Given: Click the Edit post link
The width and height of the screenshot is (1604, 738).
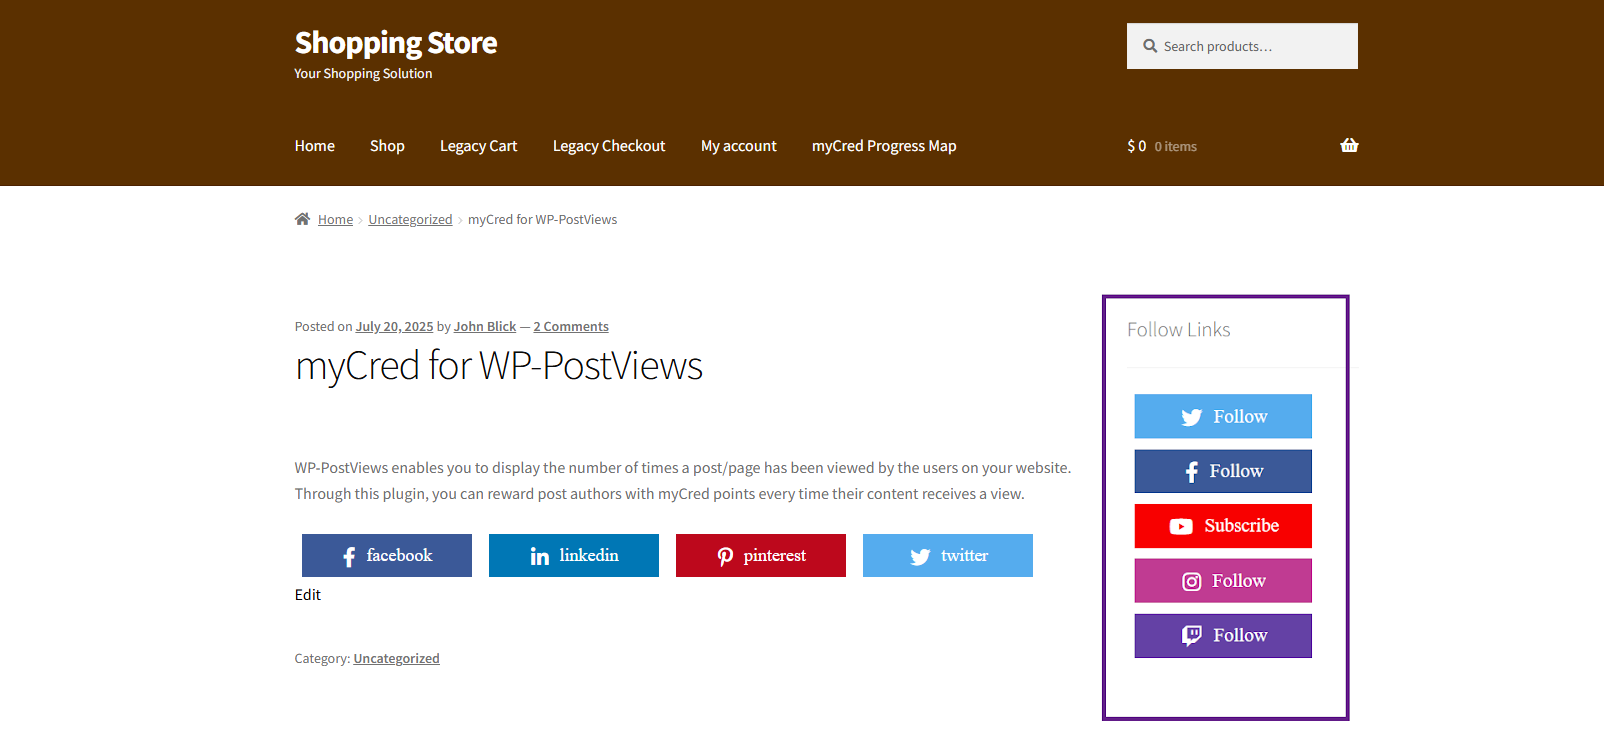Looking at the screenshot, I should pyautogui.click(x=308, y=595).
